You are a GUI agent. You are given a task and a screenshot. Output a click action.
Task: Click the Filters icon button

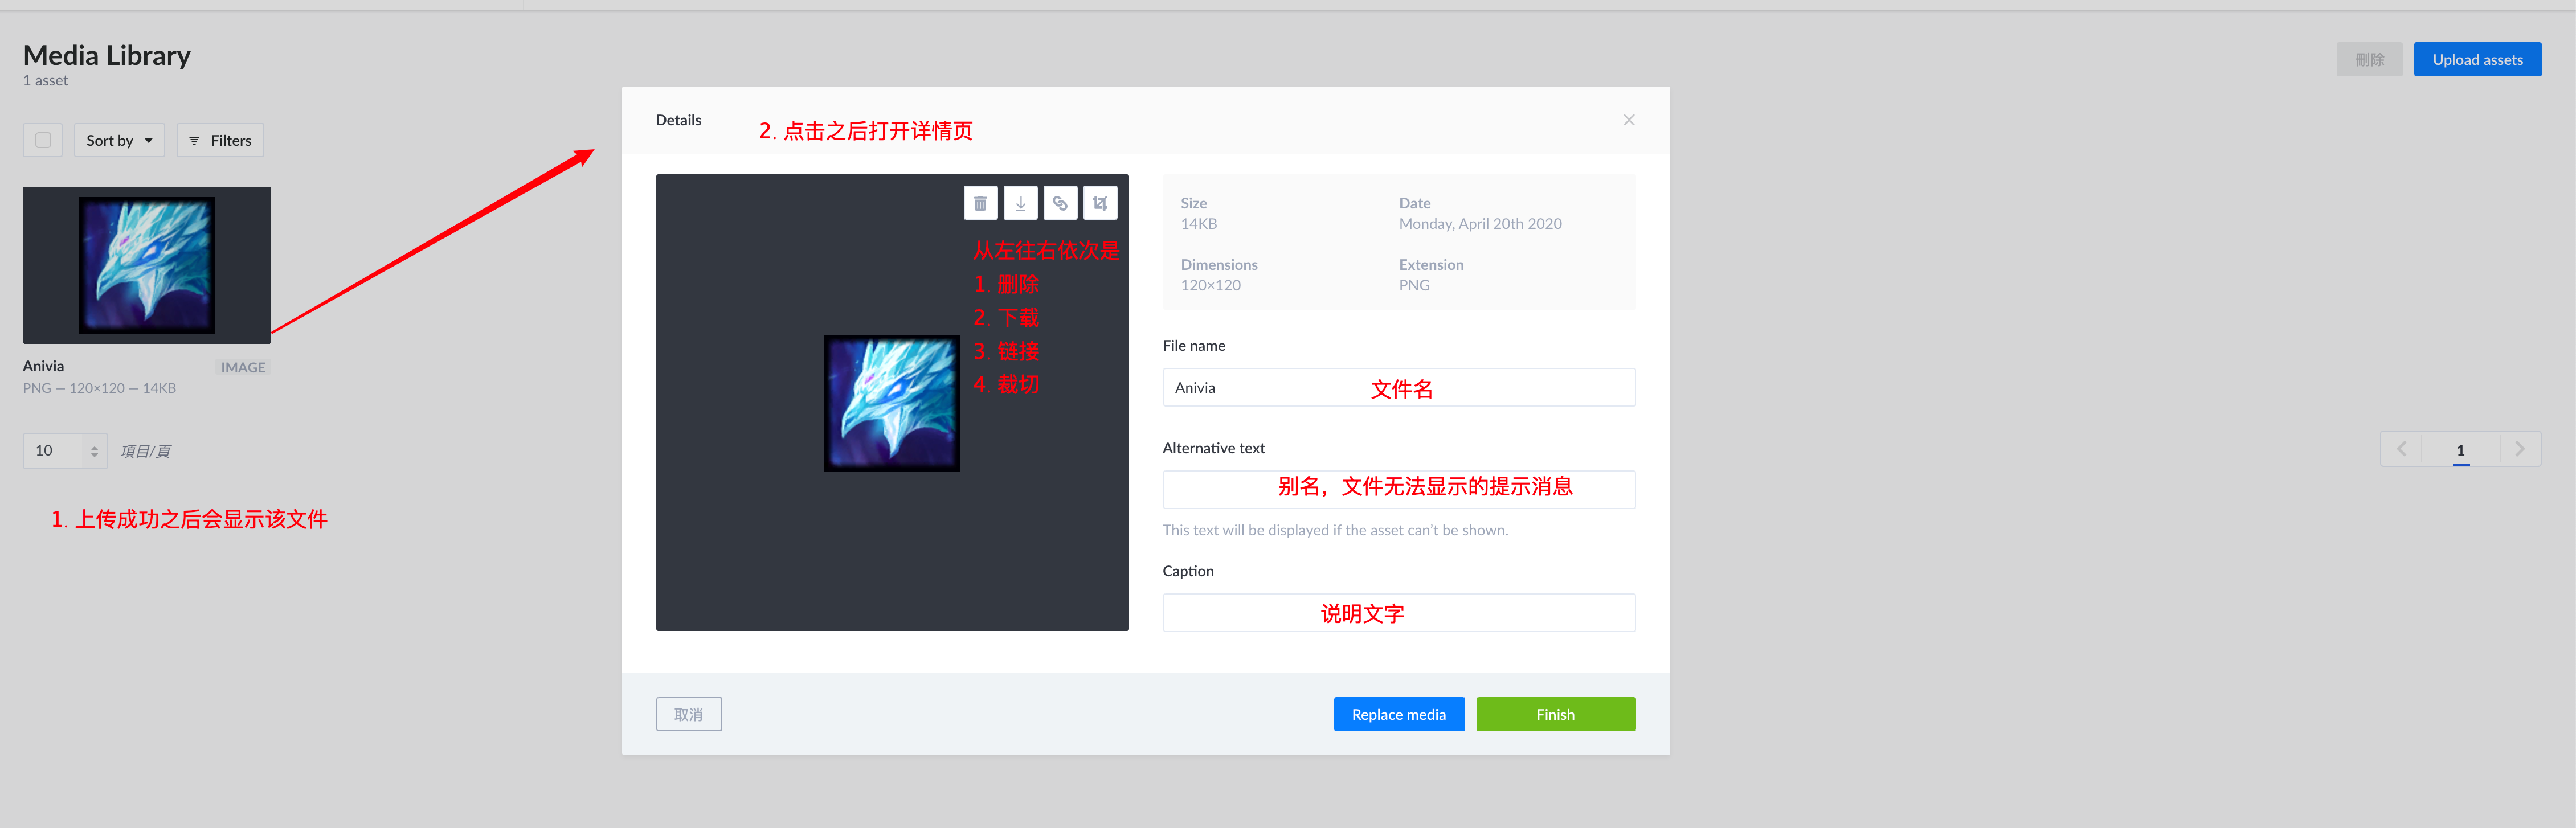(220, 141)
